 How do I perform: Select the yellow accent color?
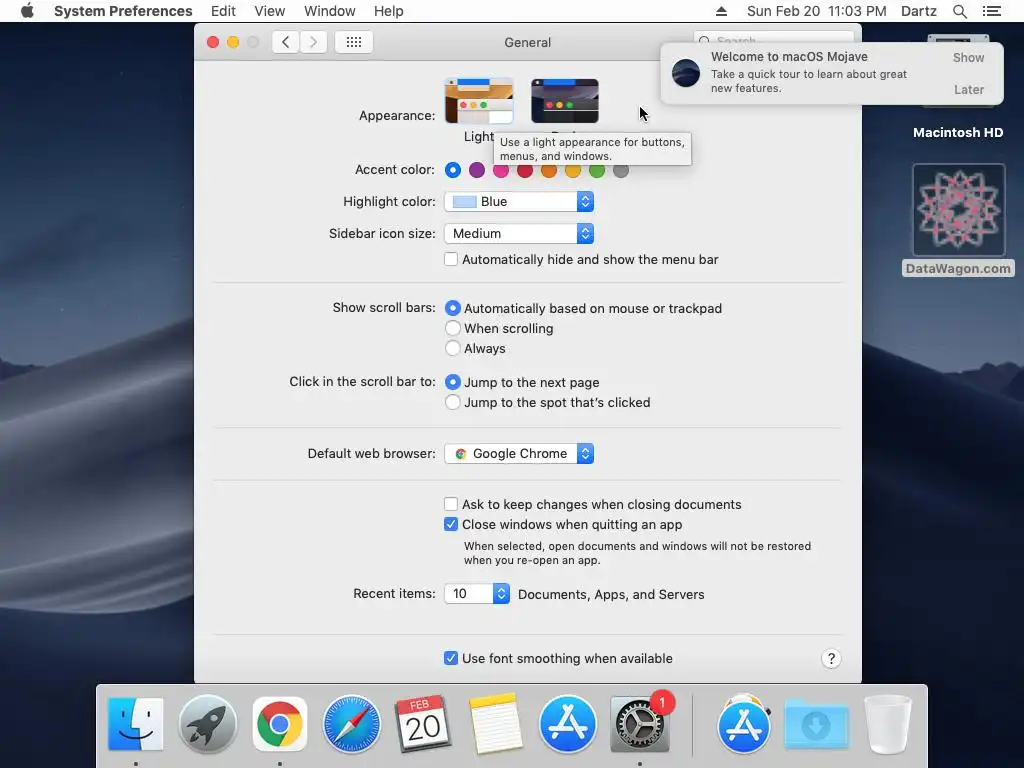[573, 170]
